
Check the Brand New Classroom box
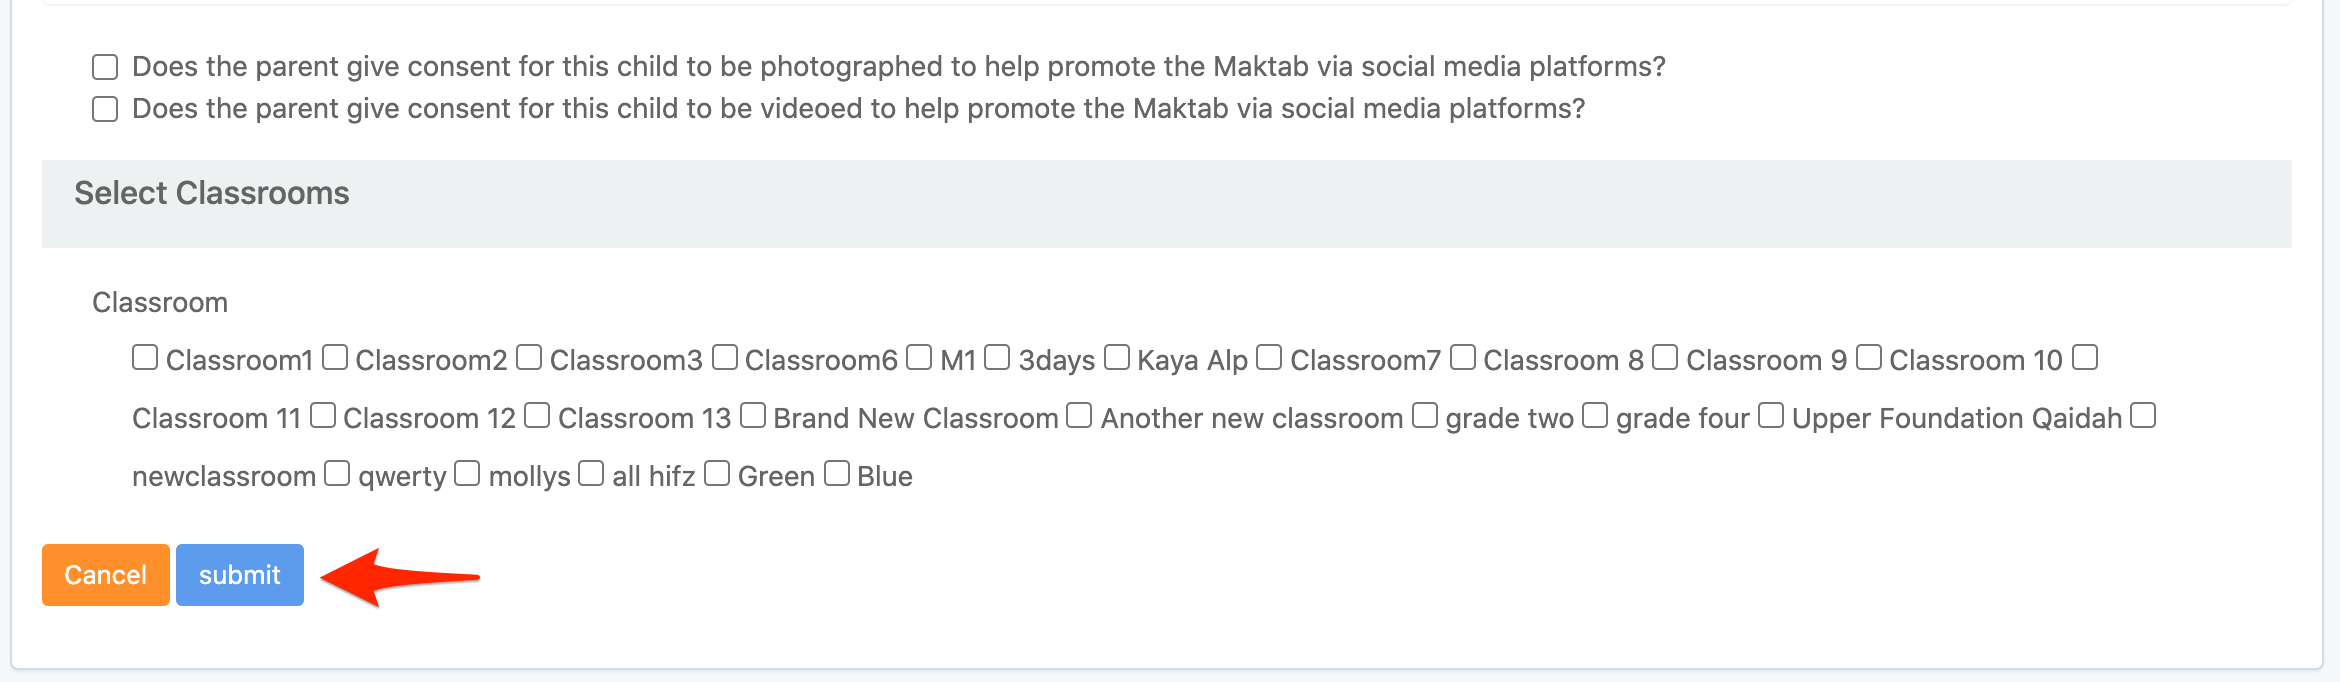[752, 416]
